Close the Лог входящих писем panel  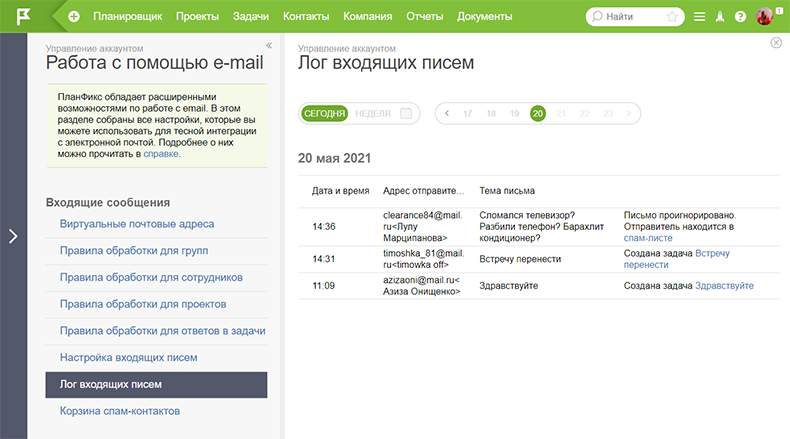pos(776,43)
